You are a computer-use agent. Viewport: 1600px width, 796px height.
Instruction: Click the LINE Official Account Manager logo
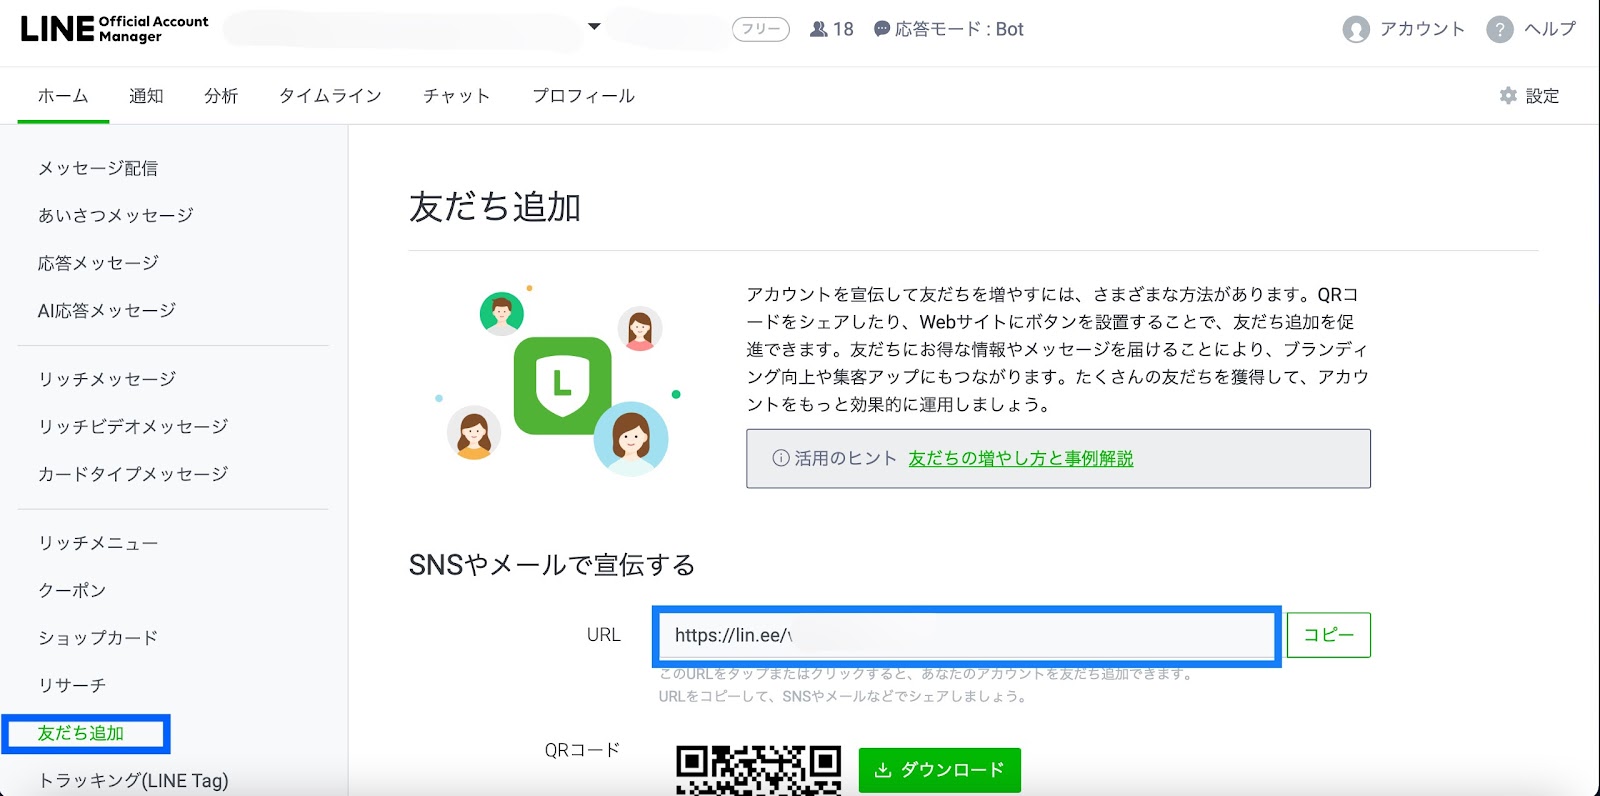click(x=114, y=29)
